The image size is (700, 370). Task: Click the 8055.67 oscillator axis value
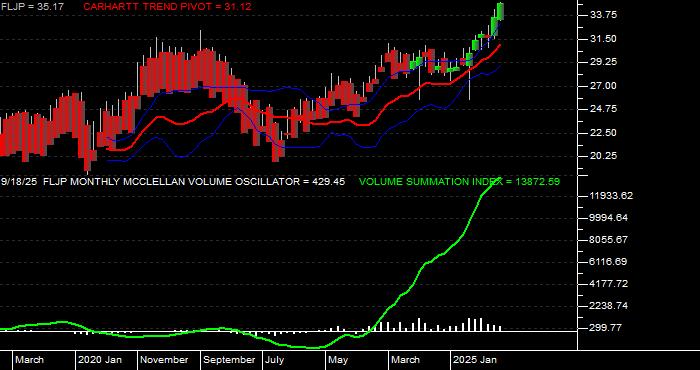(x=609, y=240)
